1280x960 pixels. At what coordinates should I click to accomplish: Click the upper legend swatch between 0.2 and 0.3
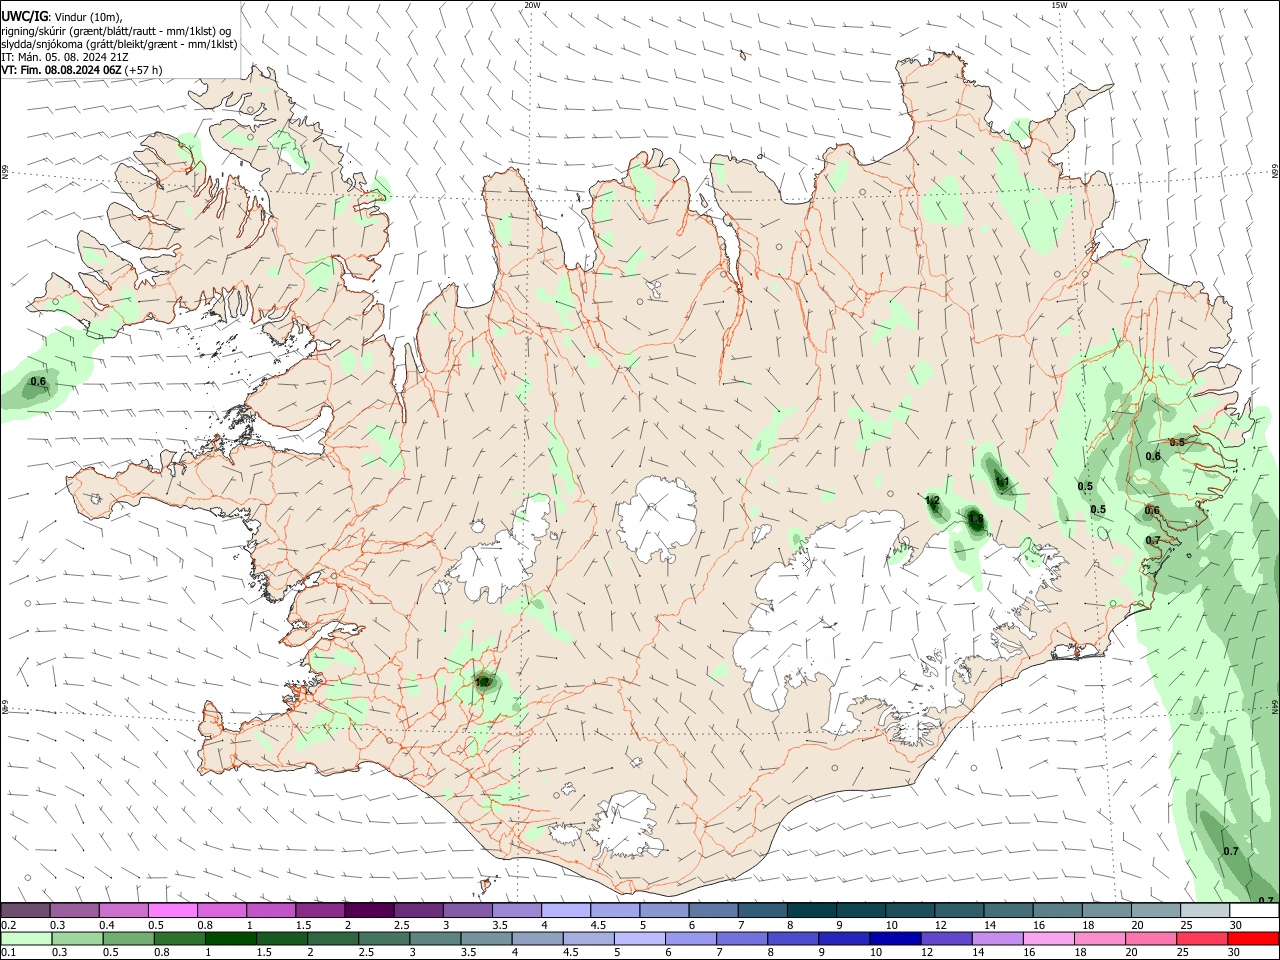25,910
